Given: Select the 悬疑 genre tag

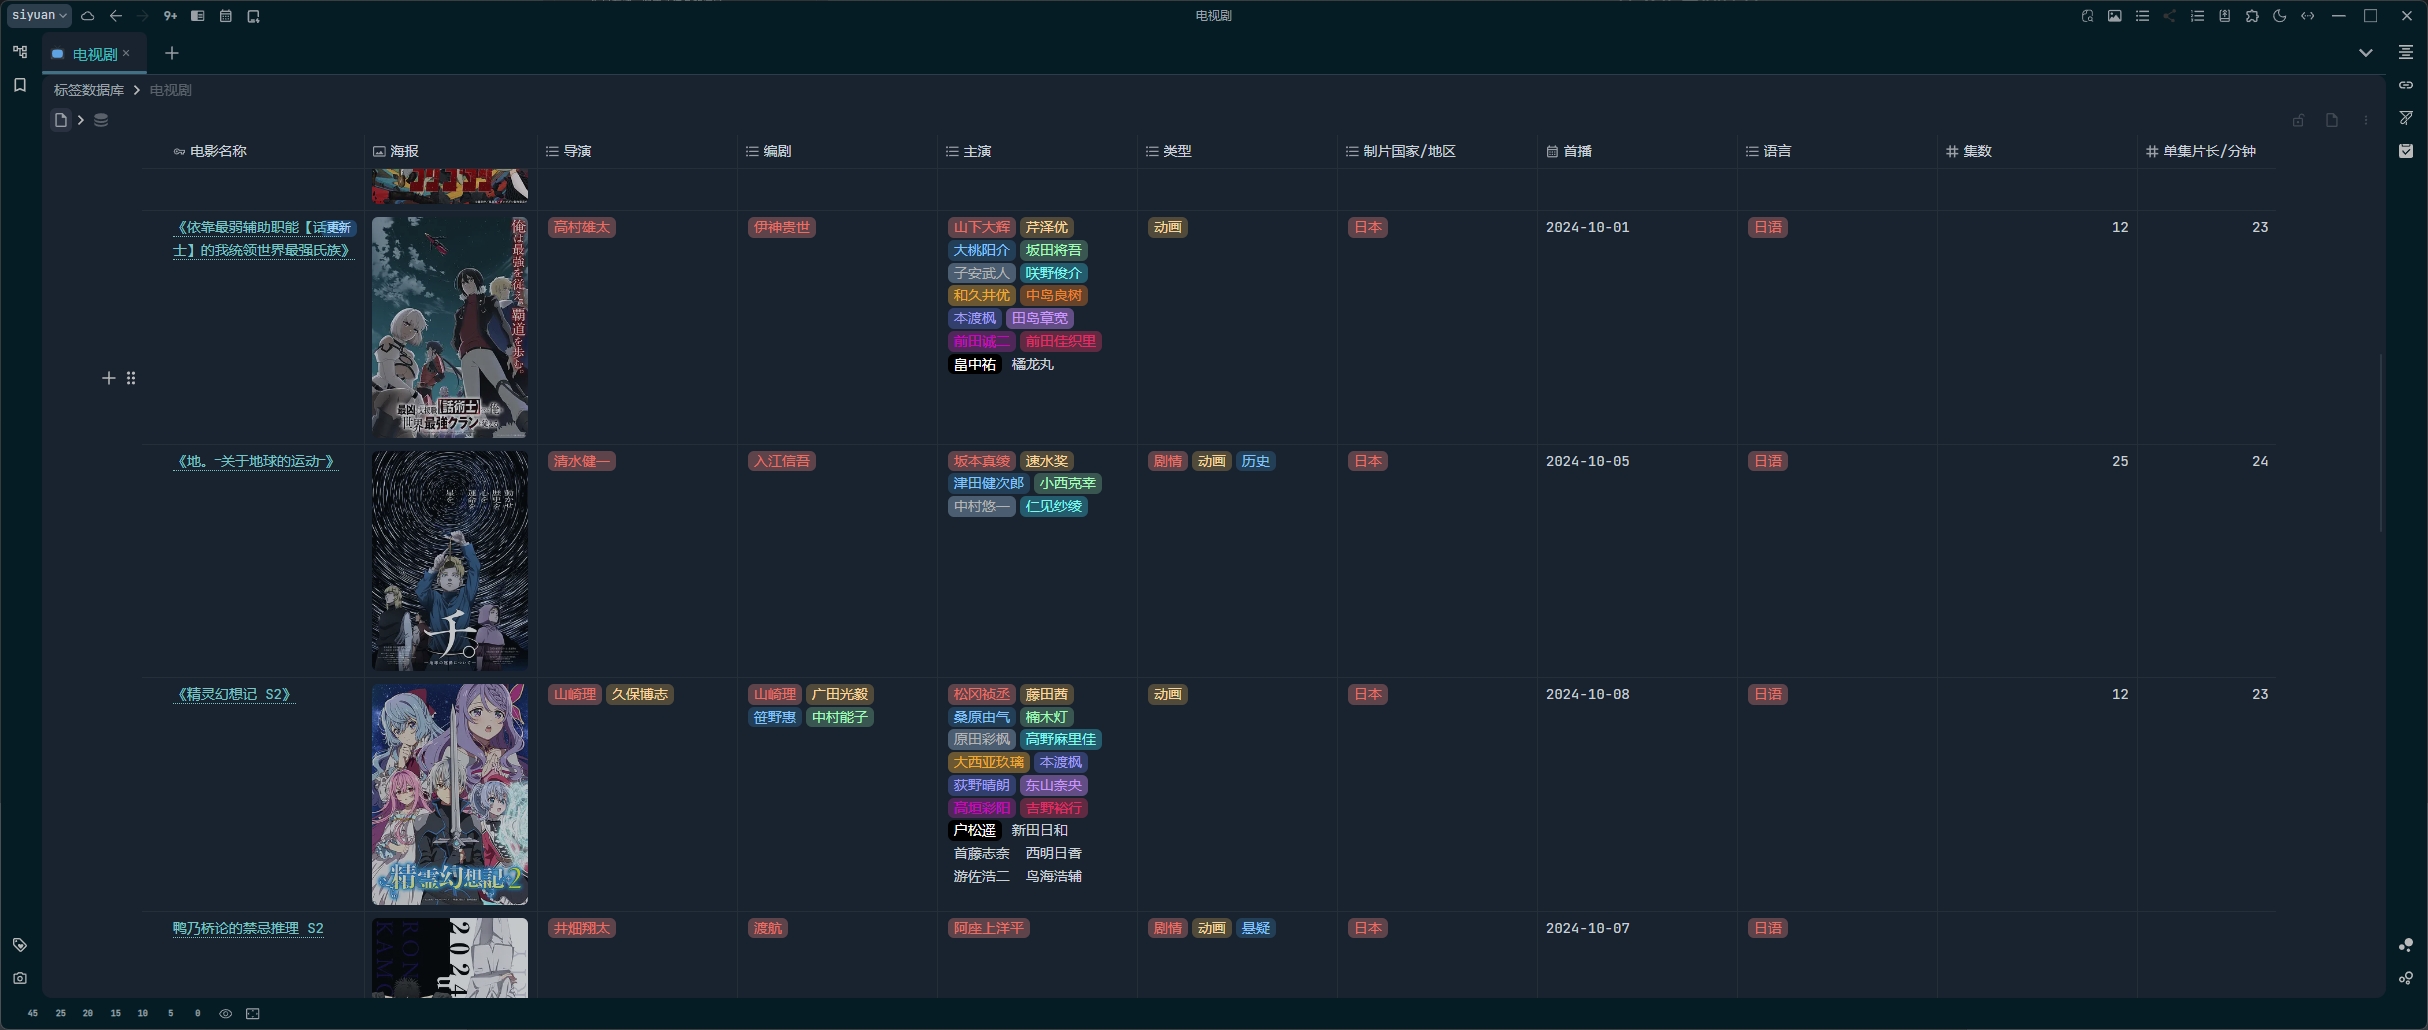Looking at the screenshot, I should (x=1255, y=928).
